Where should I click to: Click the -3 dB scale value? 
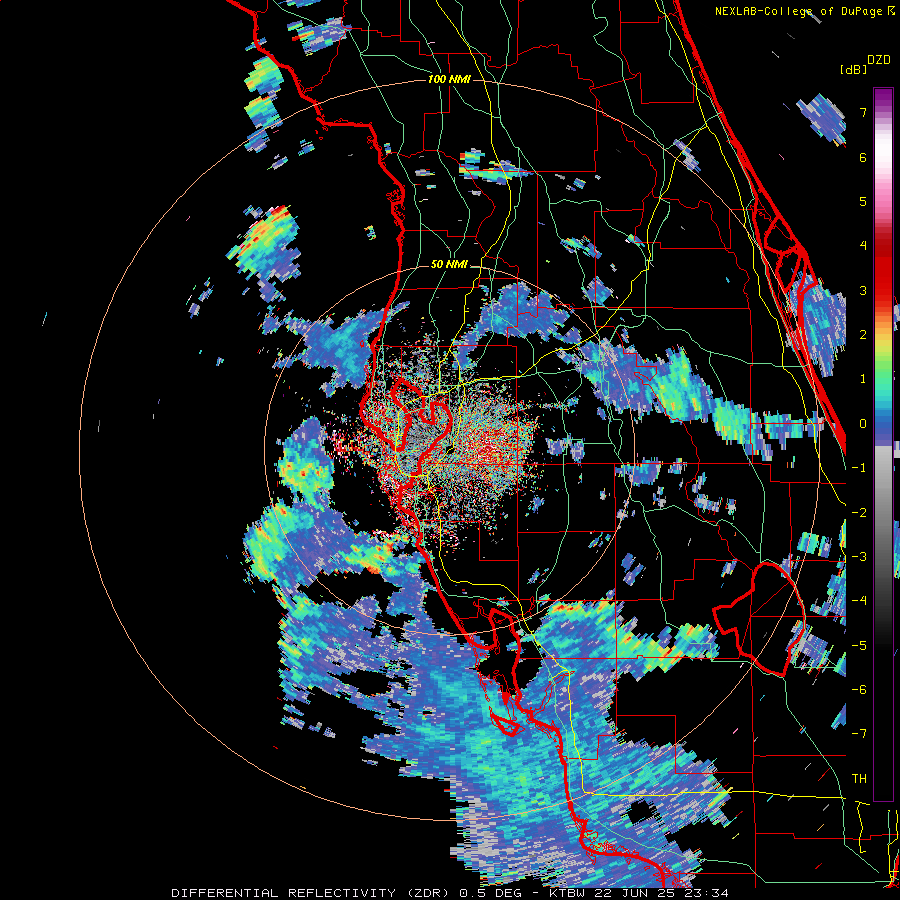click(x=859, y=557)
